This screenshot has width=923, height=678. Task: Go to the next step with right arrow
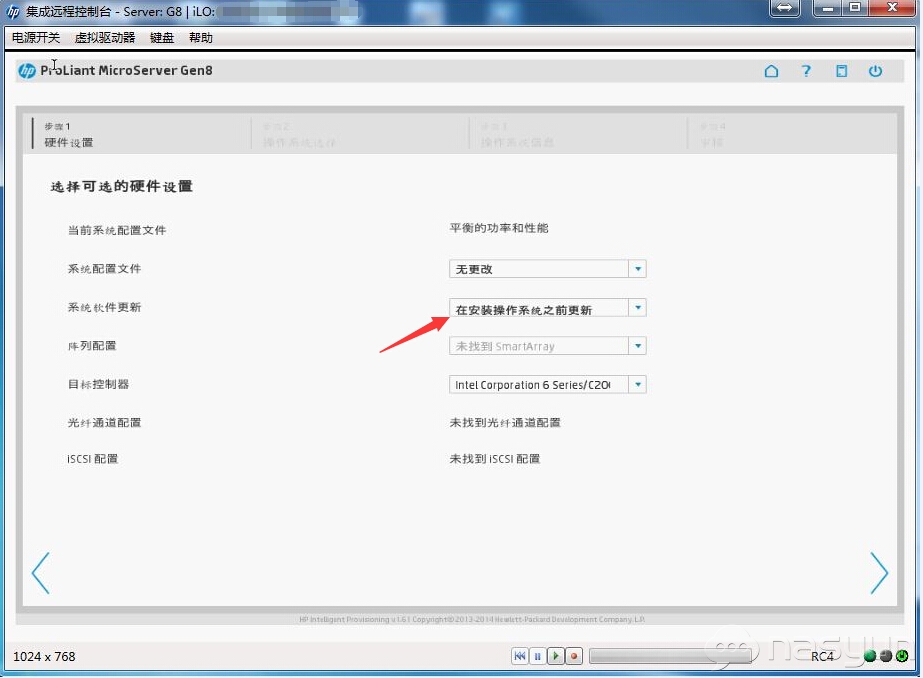click(x=879, y=573)
